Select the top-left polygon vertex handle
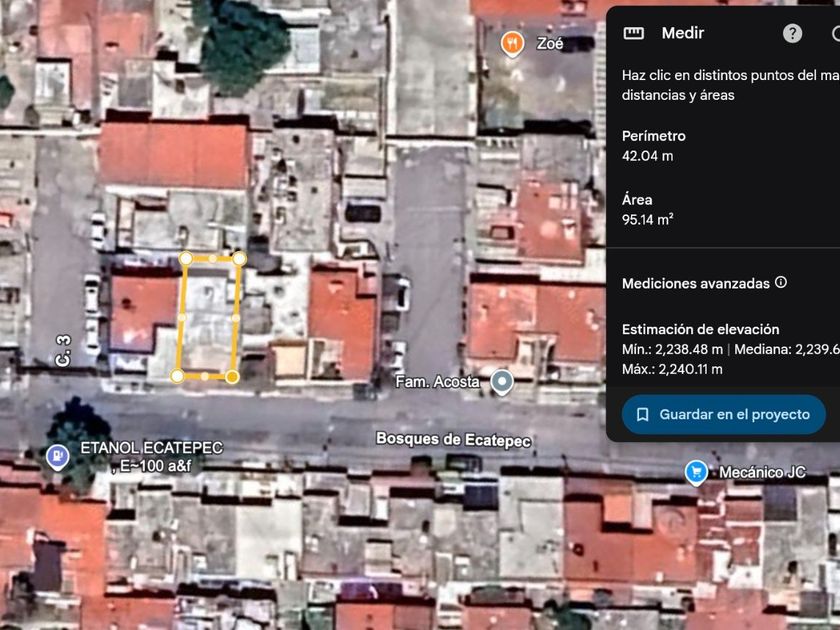Image resolution: width=840 pixels, height=630 pixels. [x=186, y=258]
